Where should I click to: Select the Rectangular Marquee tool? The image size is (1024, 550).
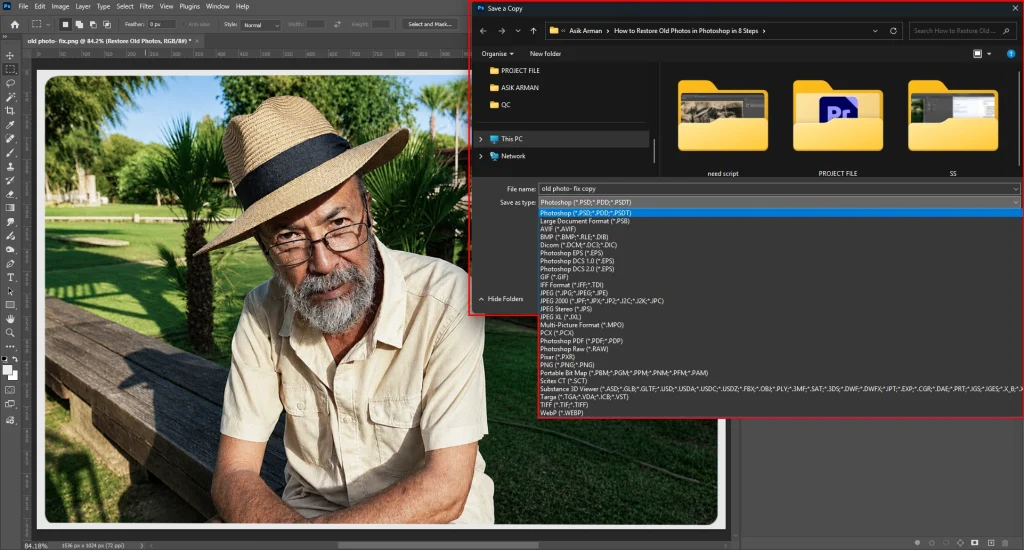coord(10,69)
